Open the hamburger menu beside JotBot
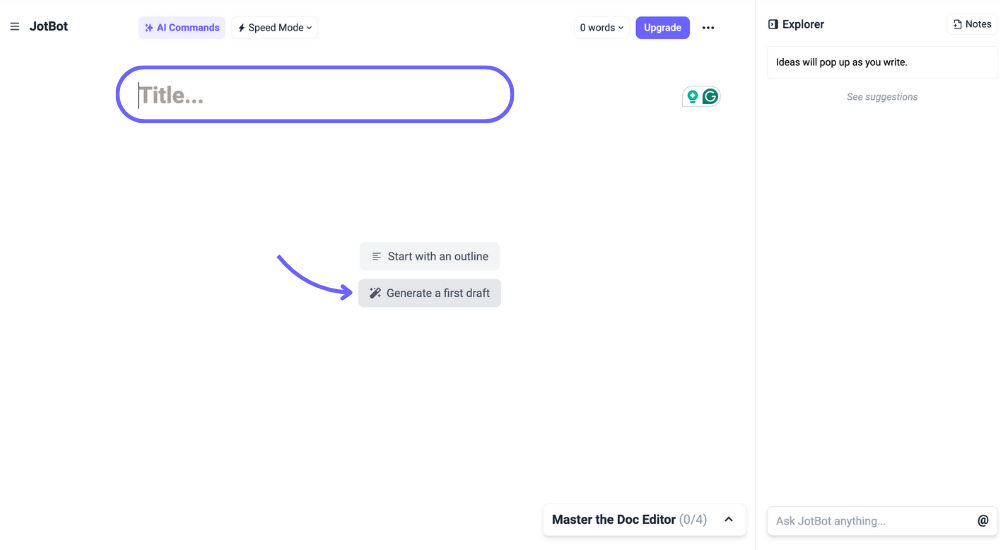The width and height of the screenshot is (1000, 550). click(15, 27)
